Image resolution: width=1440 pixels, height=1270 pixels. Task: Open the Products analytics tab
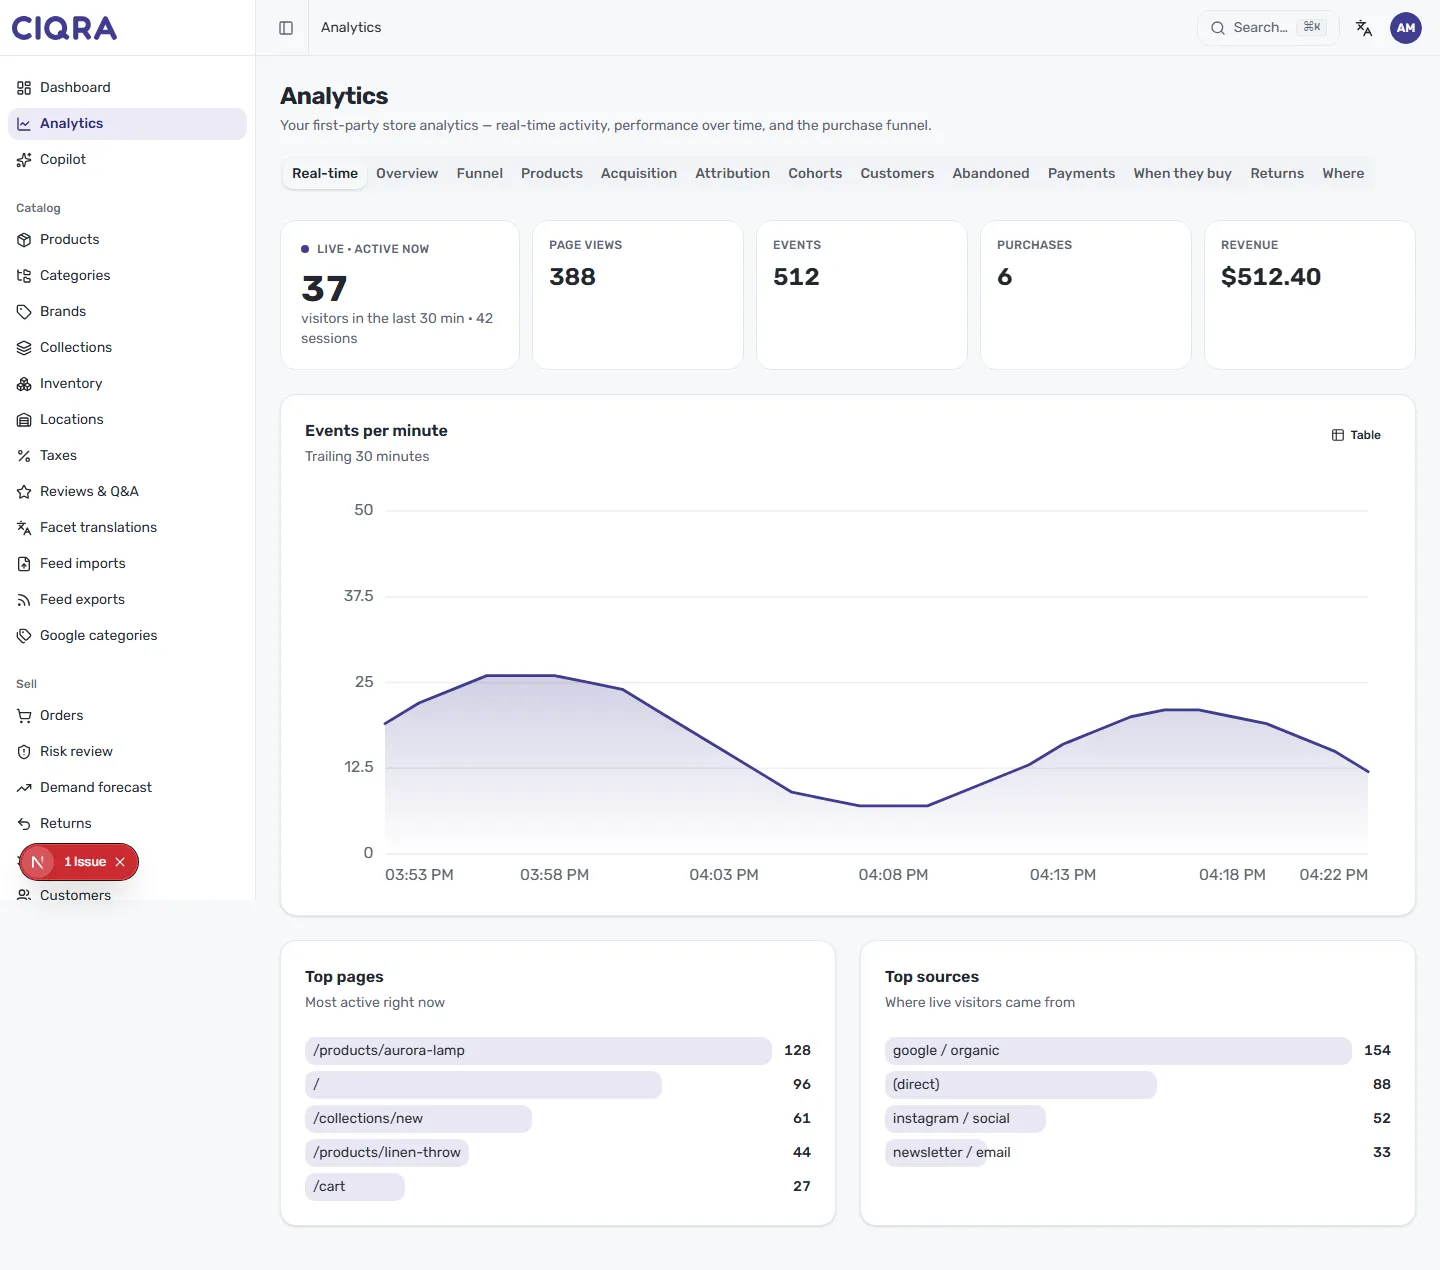click(552, 174)
